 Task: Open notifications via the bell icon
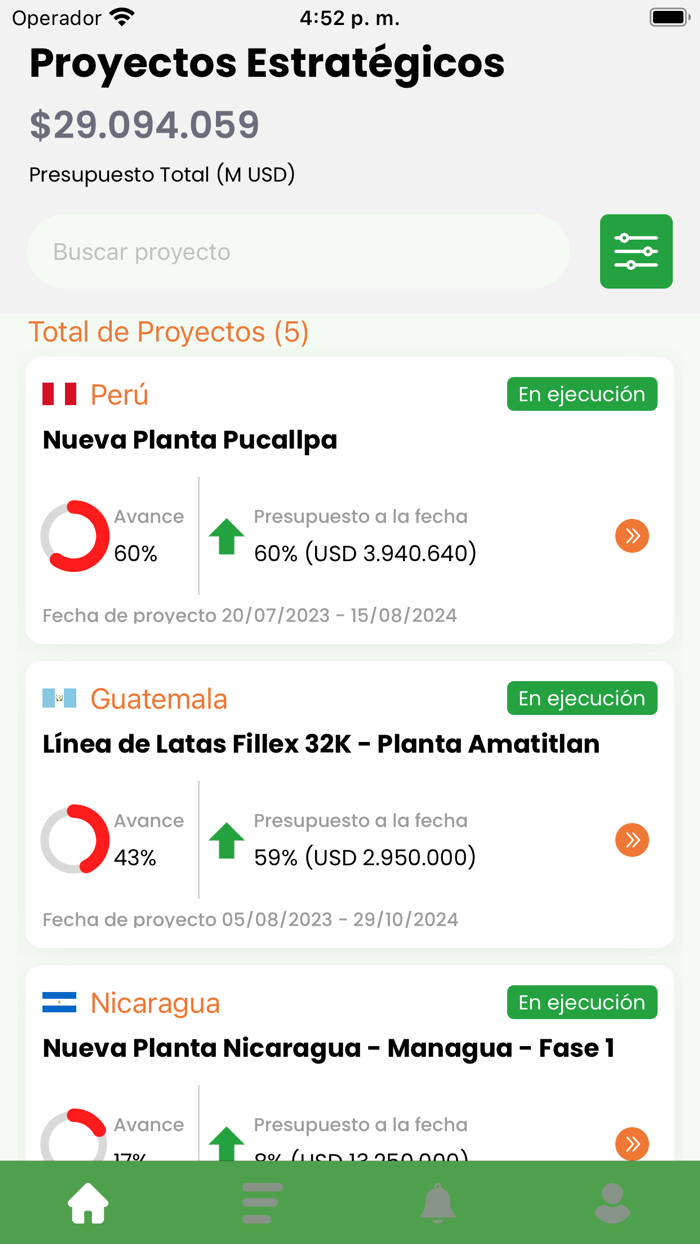coord(437,1202)
